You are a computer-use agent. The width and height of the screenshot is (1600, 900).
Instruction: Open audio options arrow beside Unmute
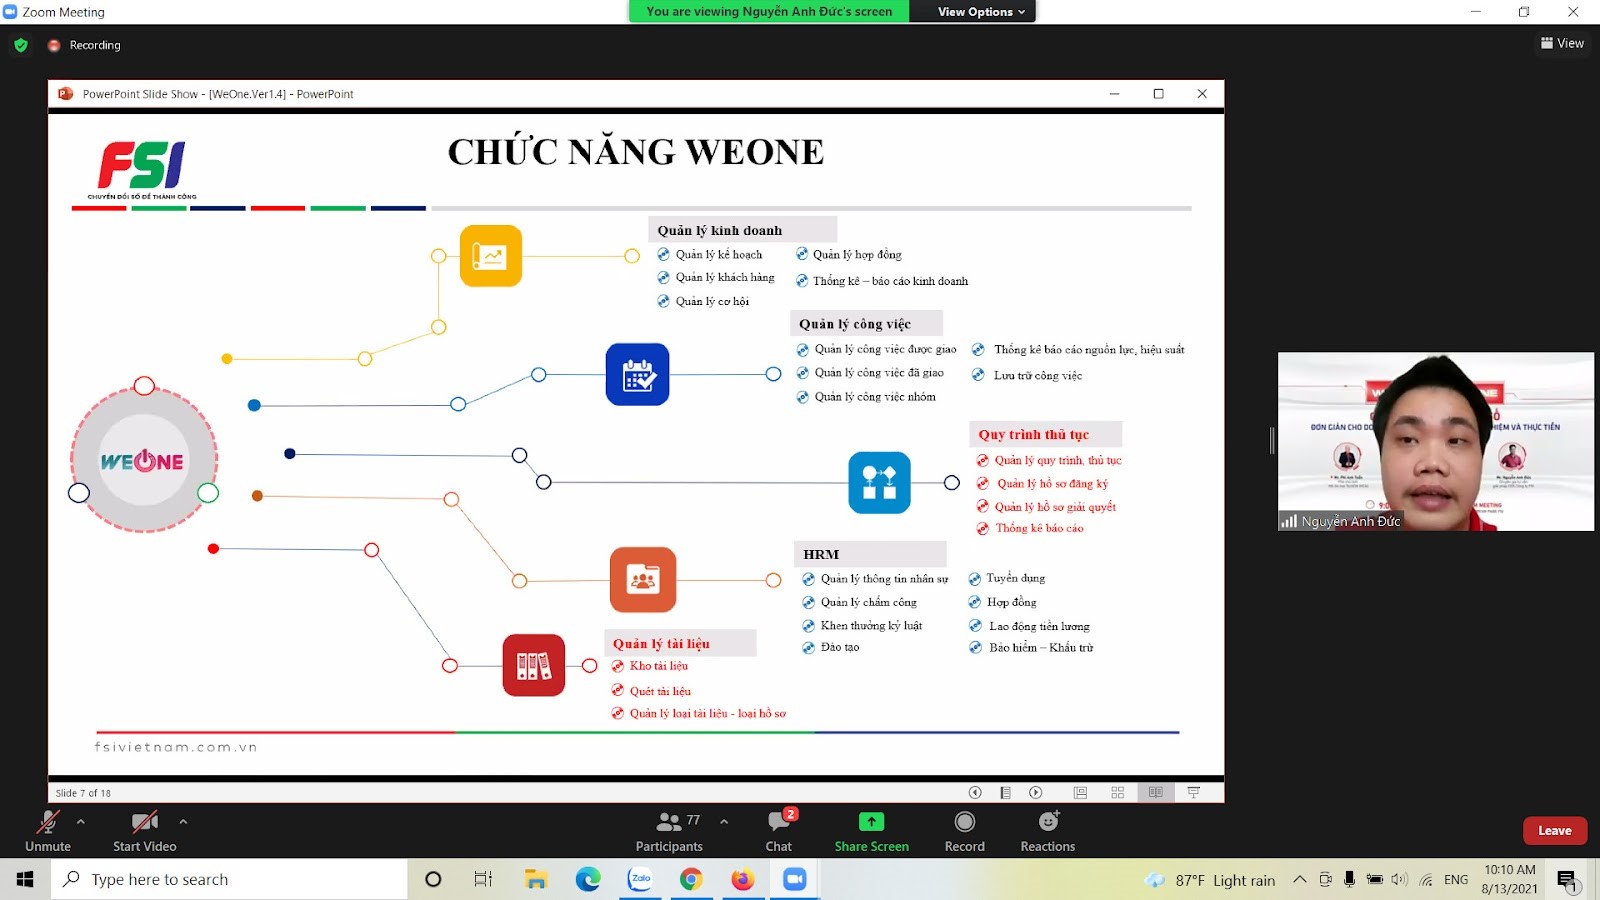(x=81, y=822)
